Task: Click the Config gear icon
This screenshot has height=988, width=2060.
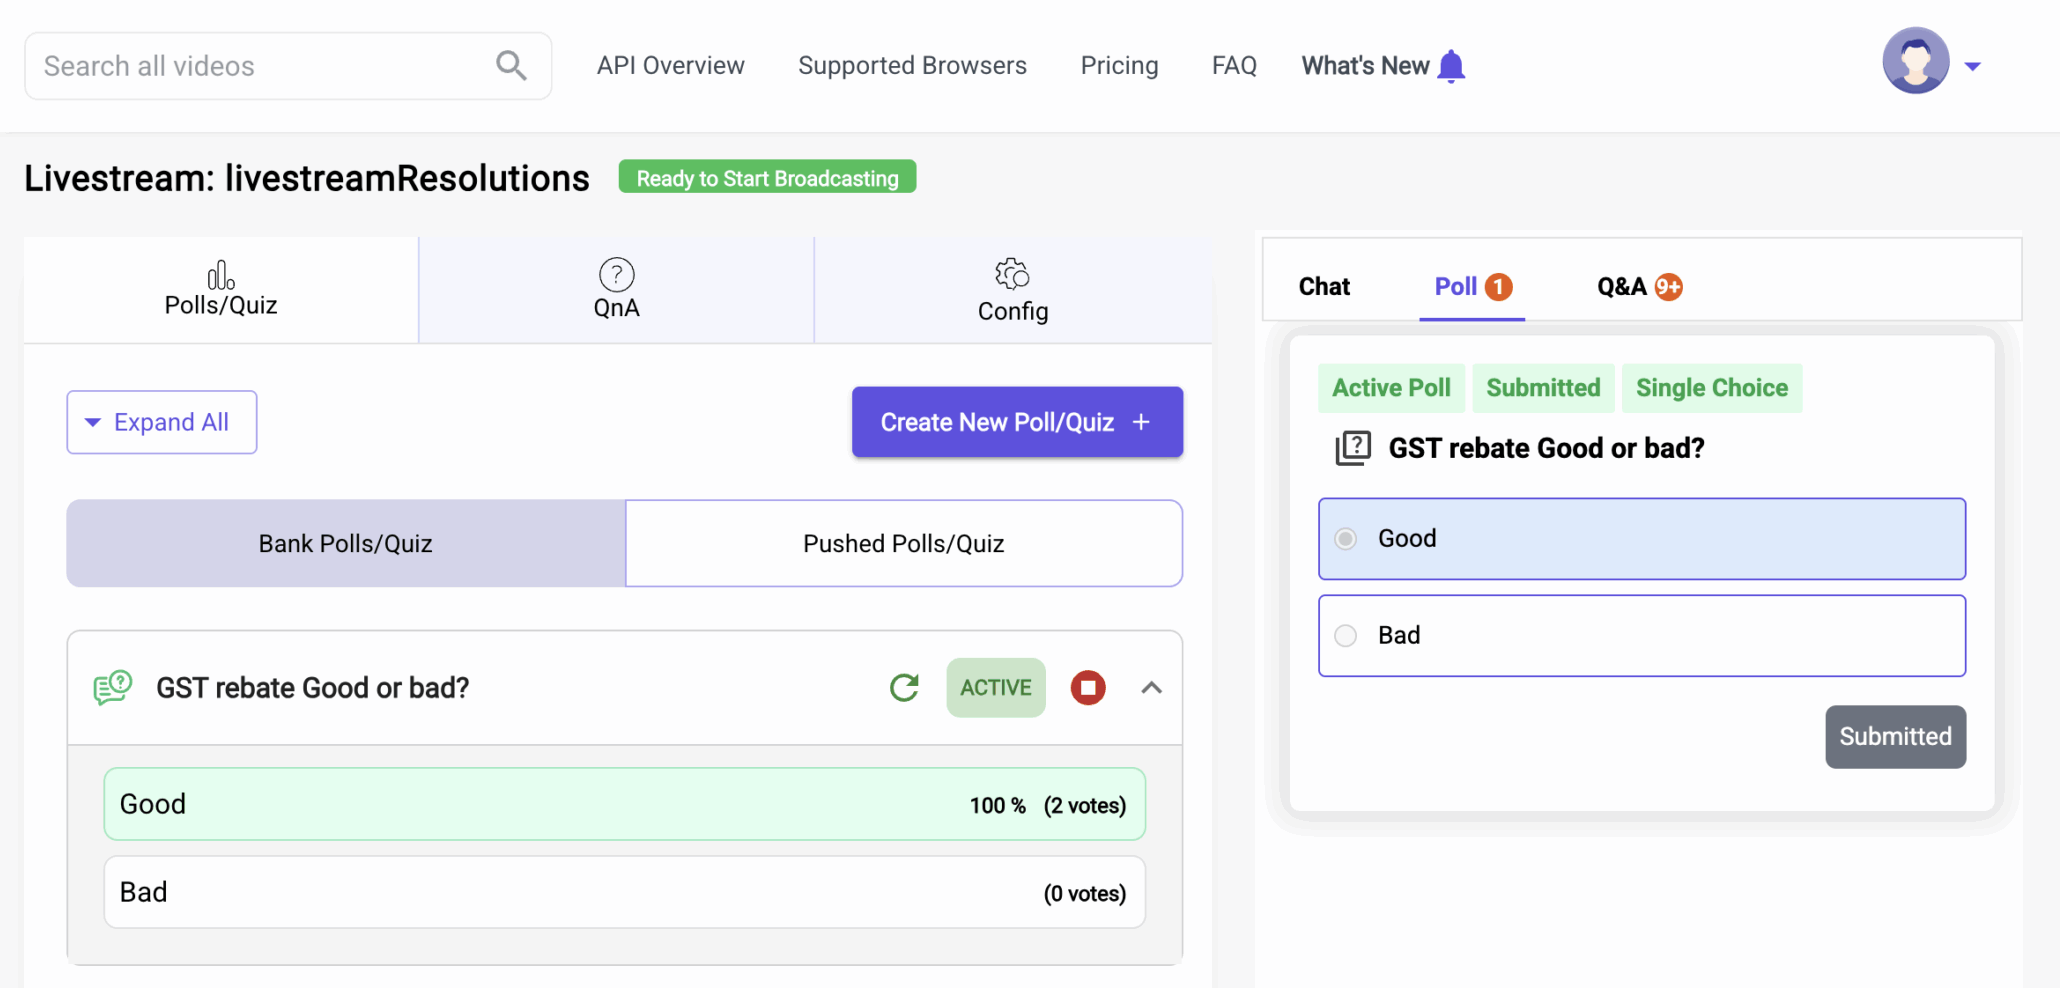Action: tap(1012, 274)
